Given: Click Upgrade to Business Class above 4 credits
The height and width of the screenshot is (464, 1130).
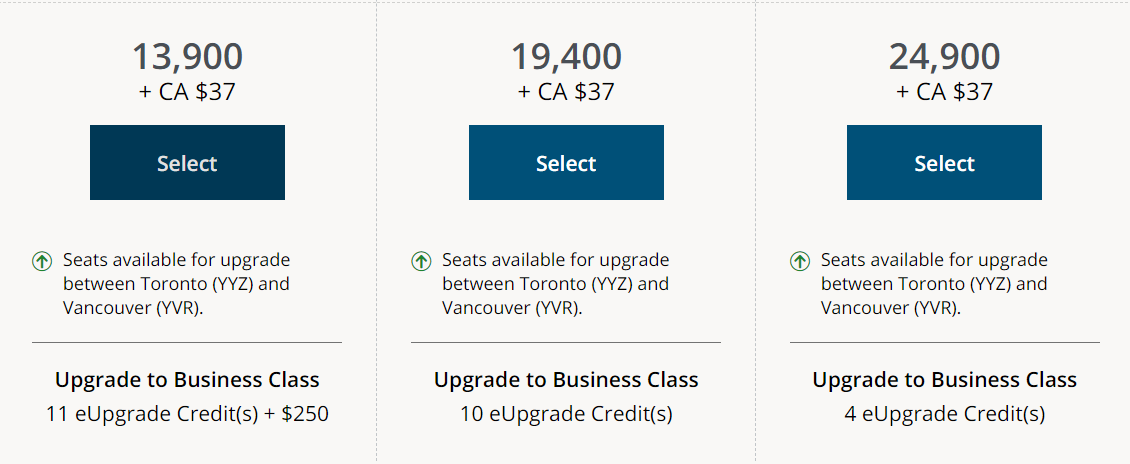Looking at the screenshot, I should 944,380.
